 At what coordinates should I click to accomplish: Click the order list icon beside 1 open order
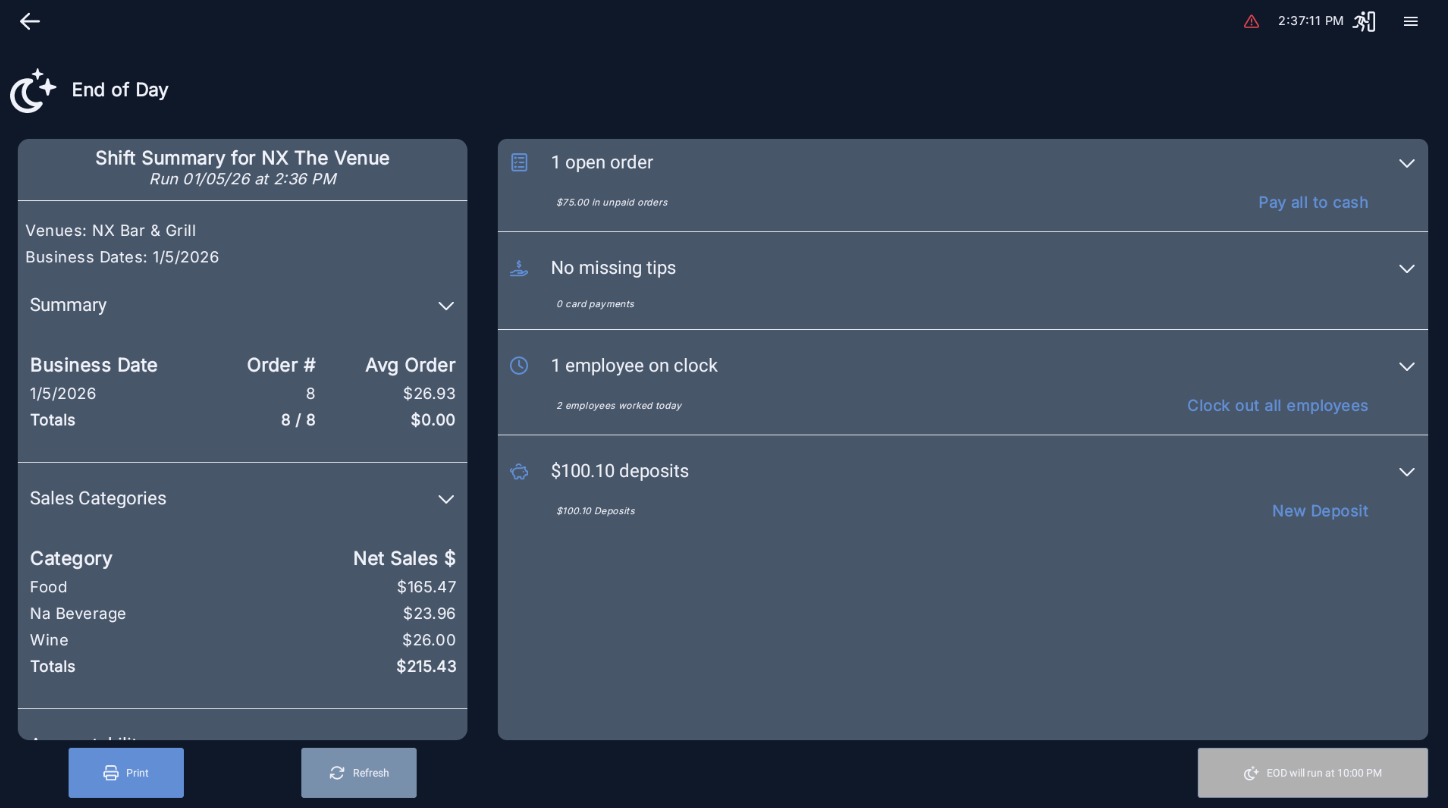coord(519,162)
